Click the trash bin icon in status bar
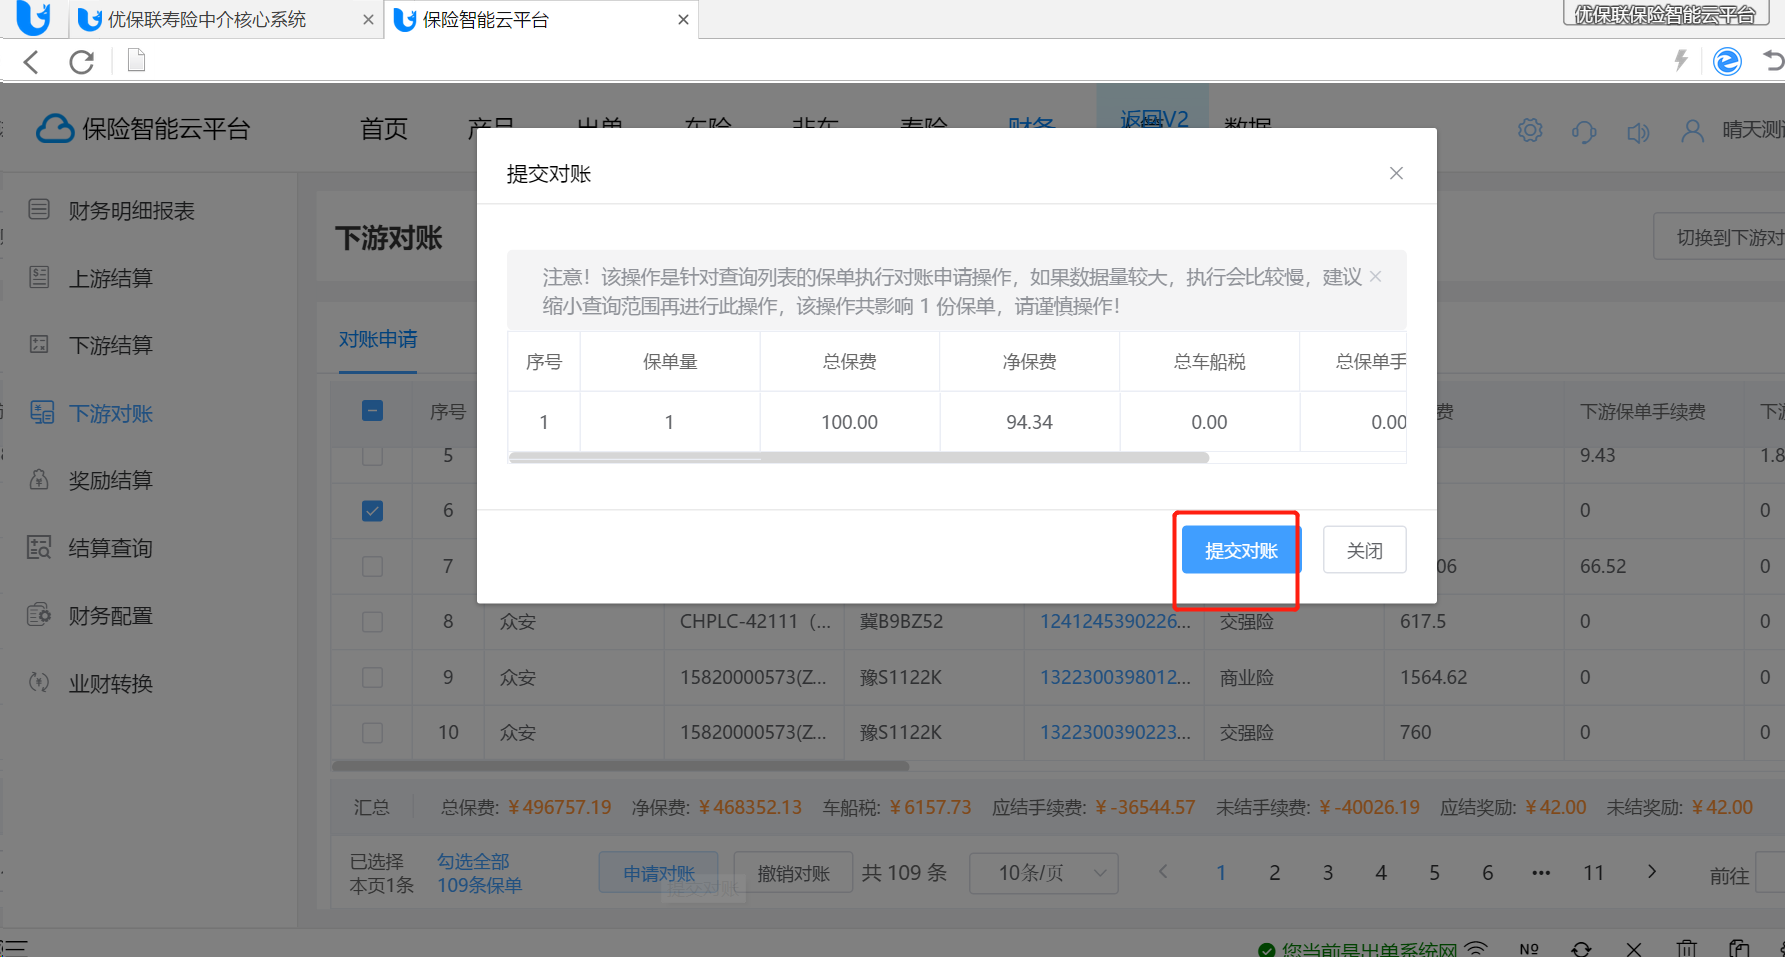 1687,948
